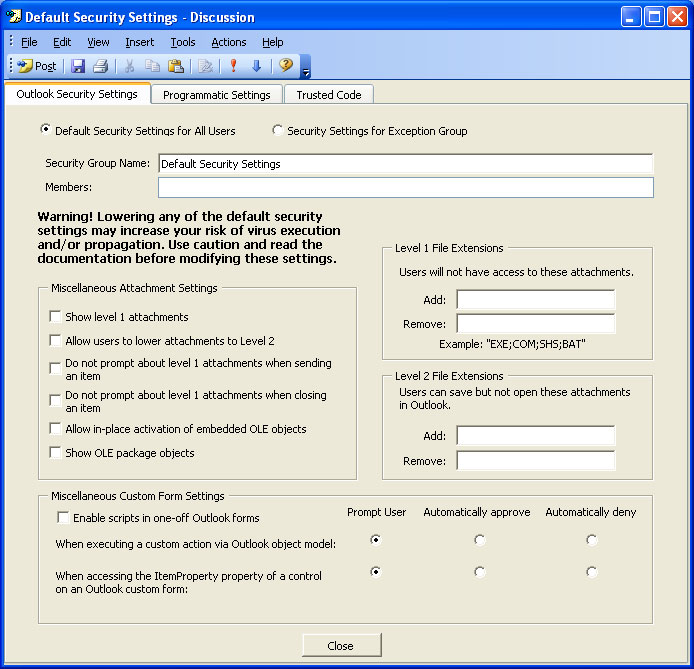Select Default Security Settings for All Users
694x669 pixels.
click(x=45, y=130)
